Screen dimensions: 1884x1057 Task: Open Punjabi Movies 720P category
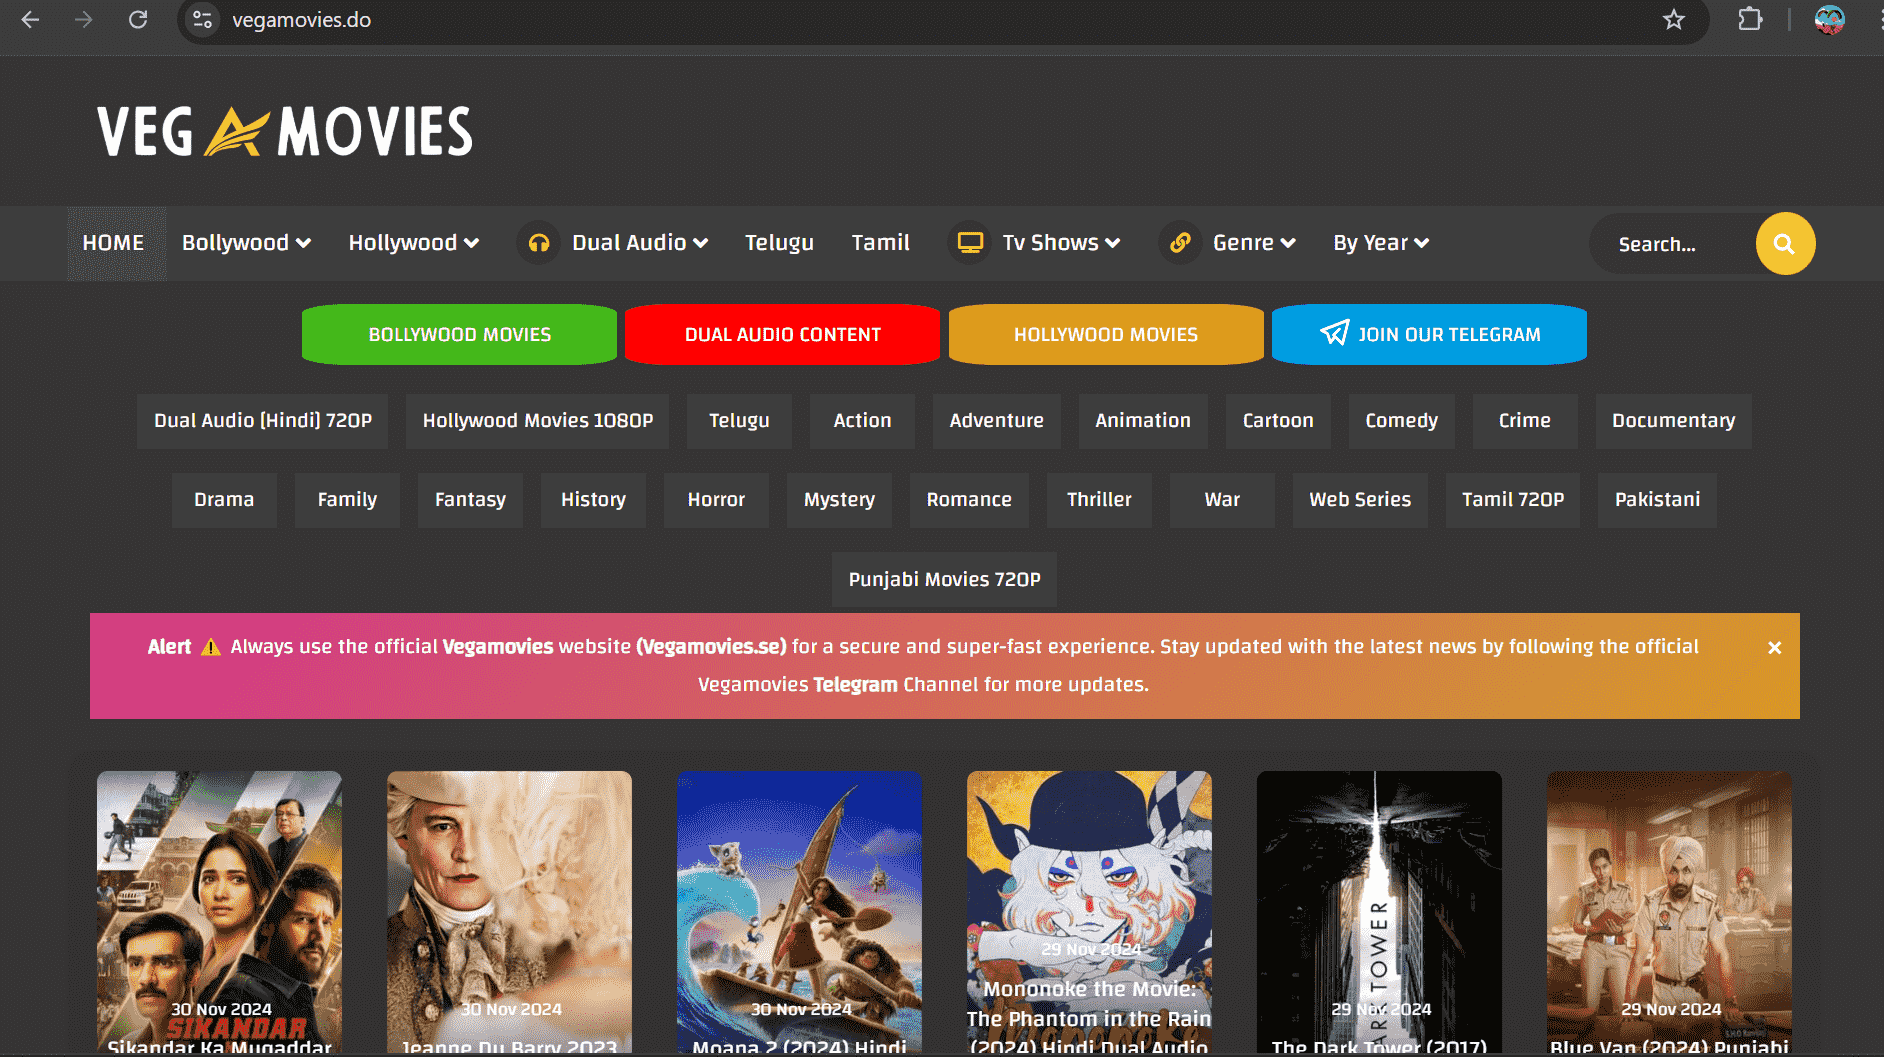pos(944,580)
